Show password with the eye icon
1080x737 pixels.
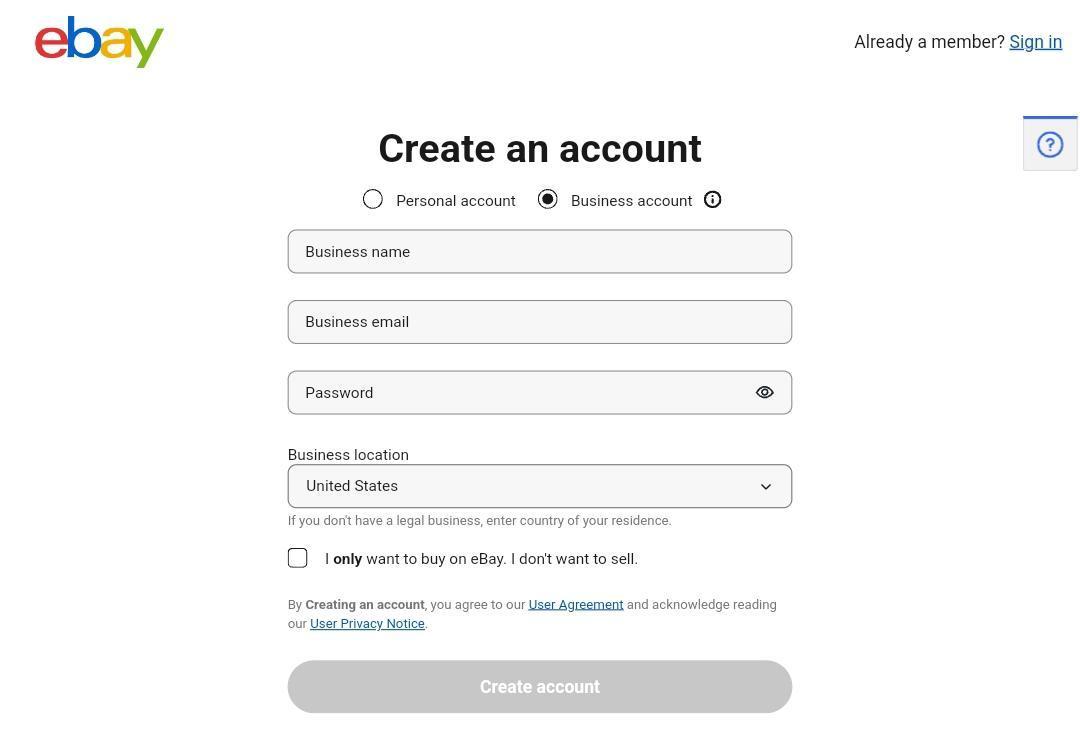tap(765, 393)
